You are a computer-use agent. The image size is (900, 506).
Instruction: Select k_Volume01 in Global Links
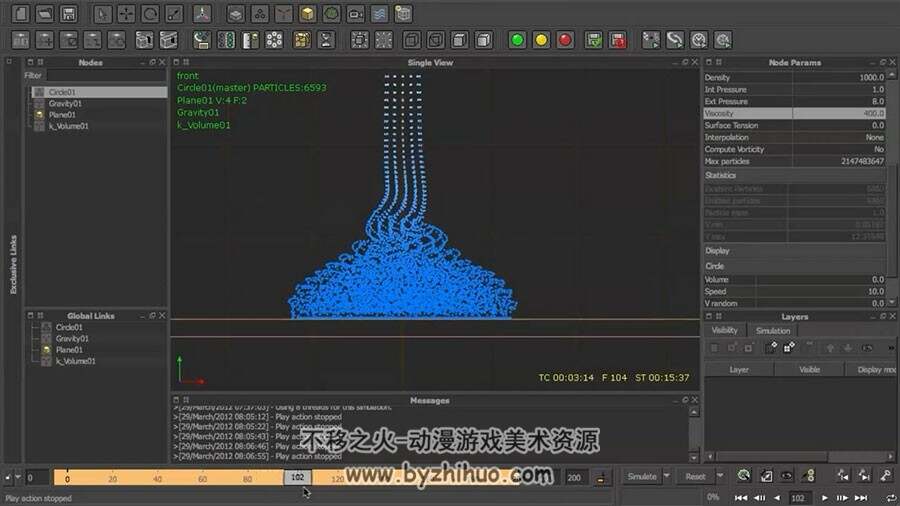point(75,361)
